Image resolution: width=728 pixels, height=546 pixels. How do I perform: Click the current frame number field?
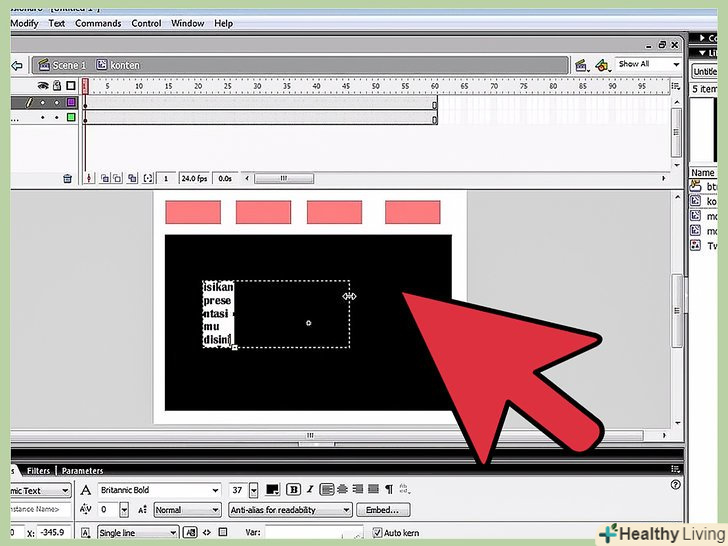[x=166, y=179]
